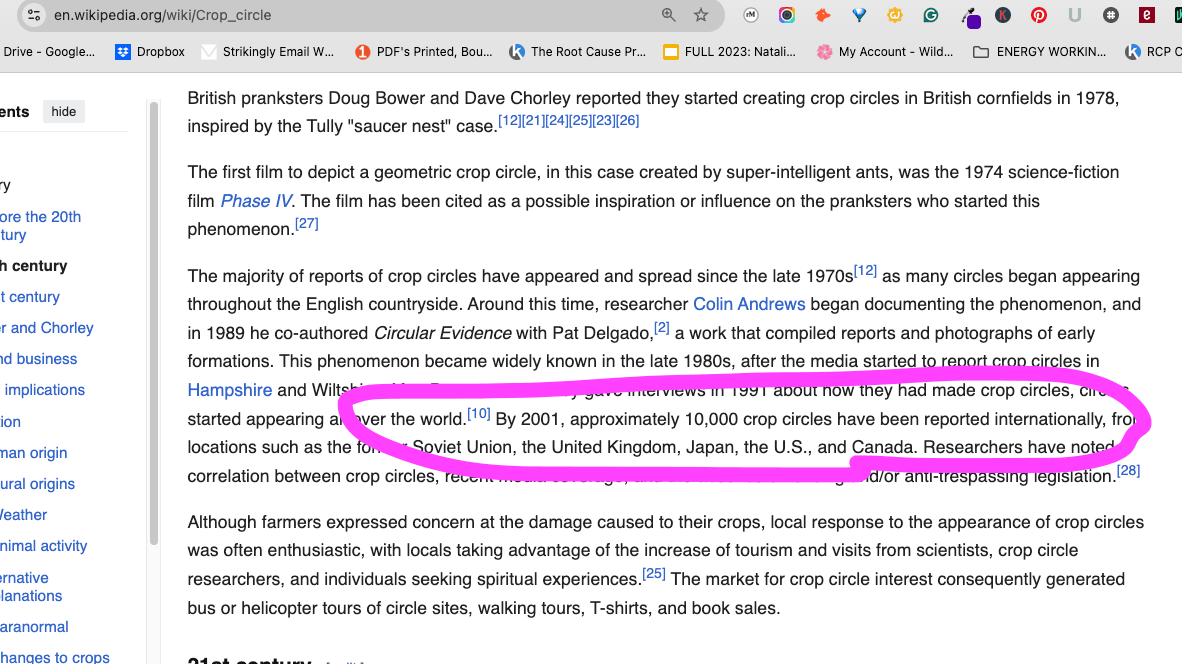The width and height of the screenshot is (1182, 664).
Task: Click the rainbow camera extension icon
Action: 787,15
